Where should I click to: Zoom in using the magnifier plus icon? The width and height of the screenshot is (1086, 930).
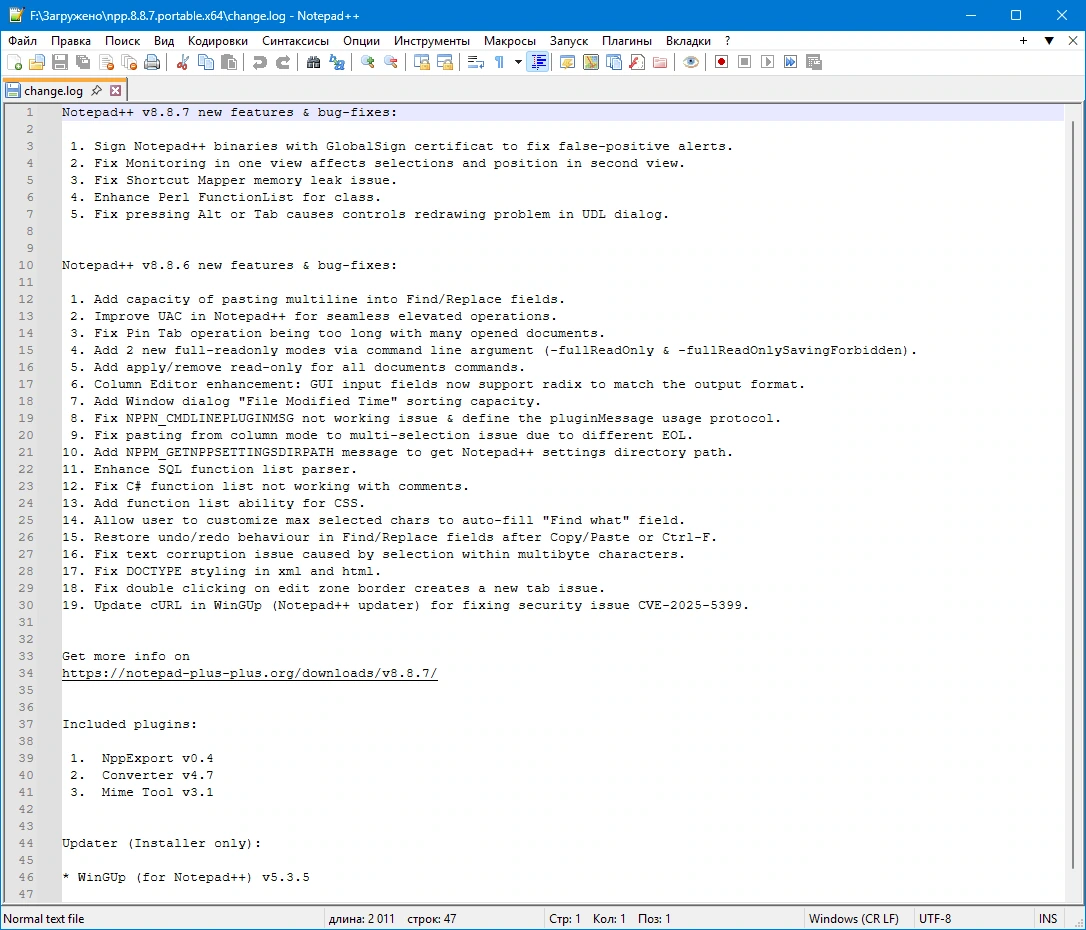coord(368,63)
